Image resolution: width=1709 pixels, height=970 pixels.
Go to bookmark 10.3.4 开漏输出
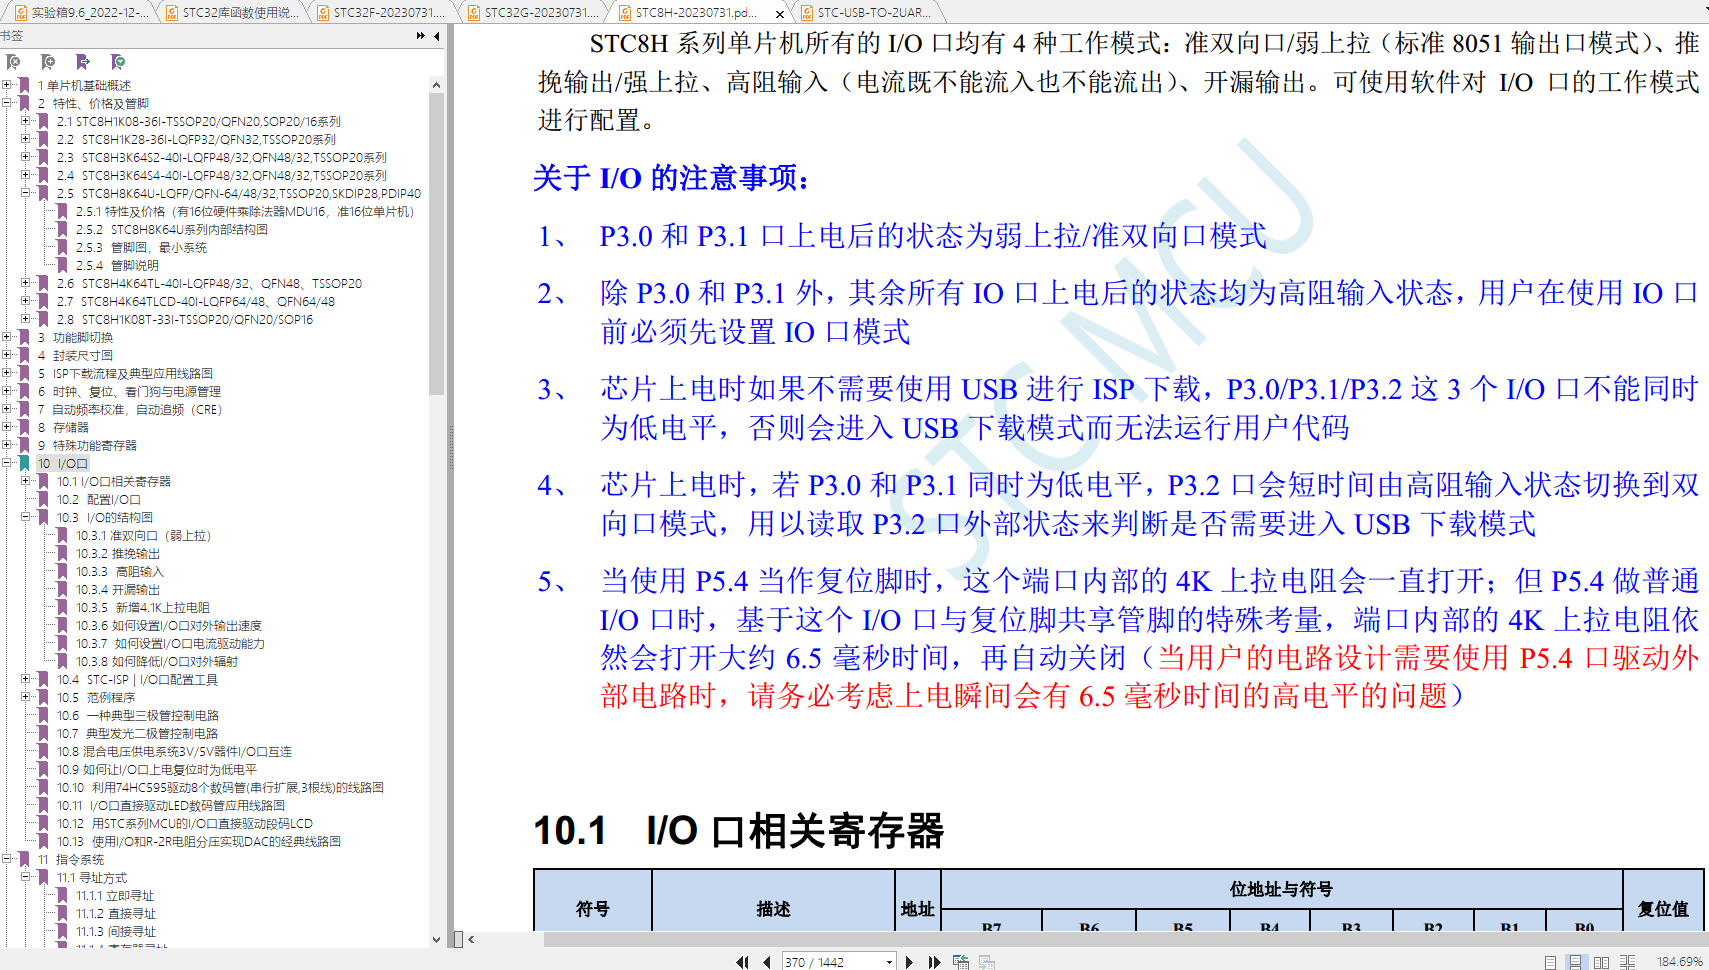point(117,589)
